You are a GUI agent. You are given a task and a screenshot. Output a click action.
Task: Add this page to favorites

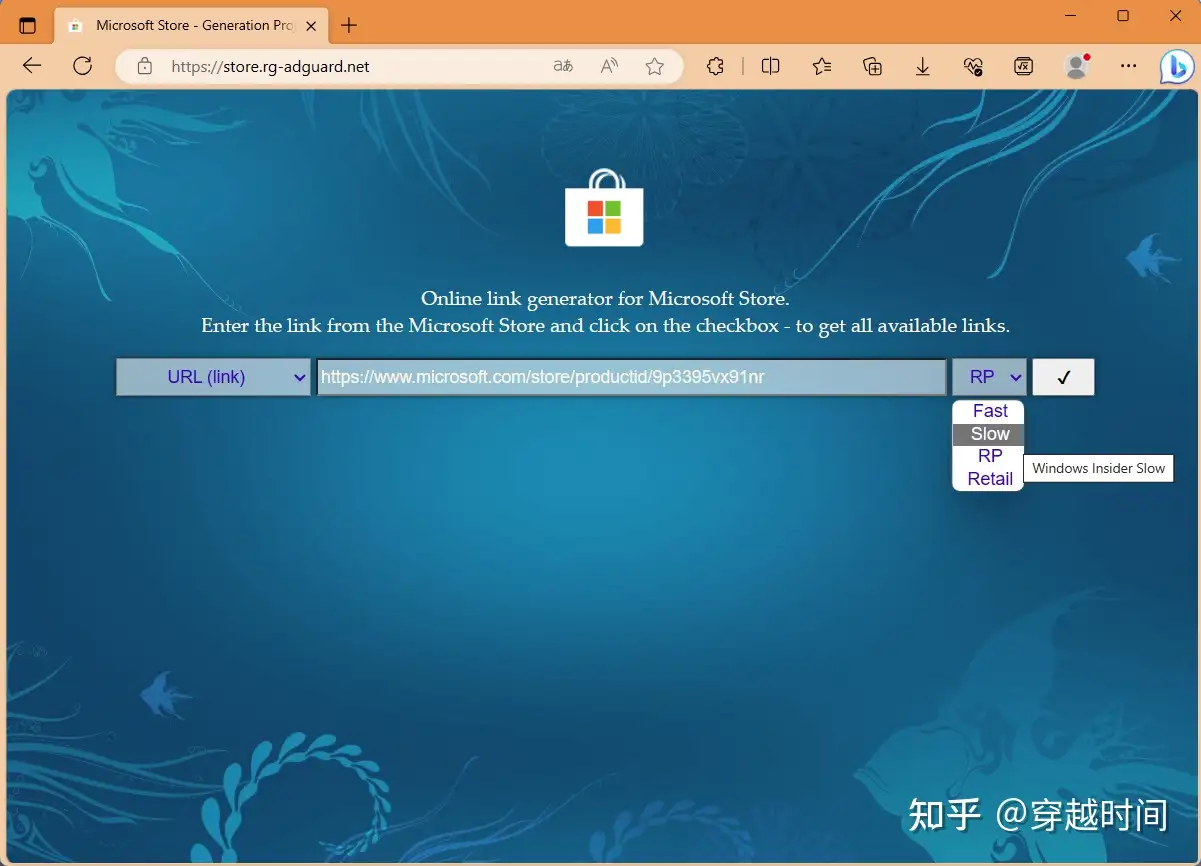654,67
